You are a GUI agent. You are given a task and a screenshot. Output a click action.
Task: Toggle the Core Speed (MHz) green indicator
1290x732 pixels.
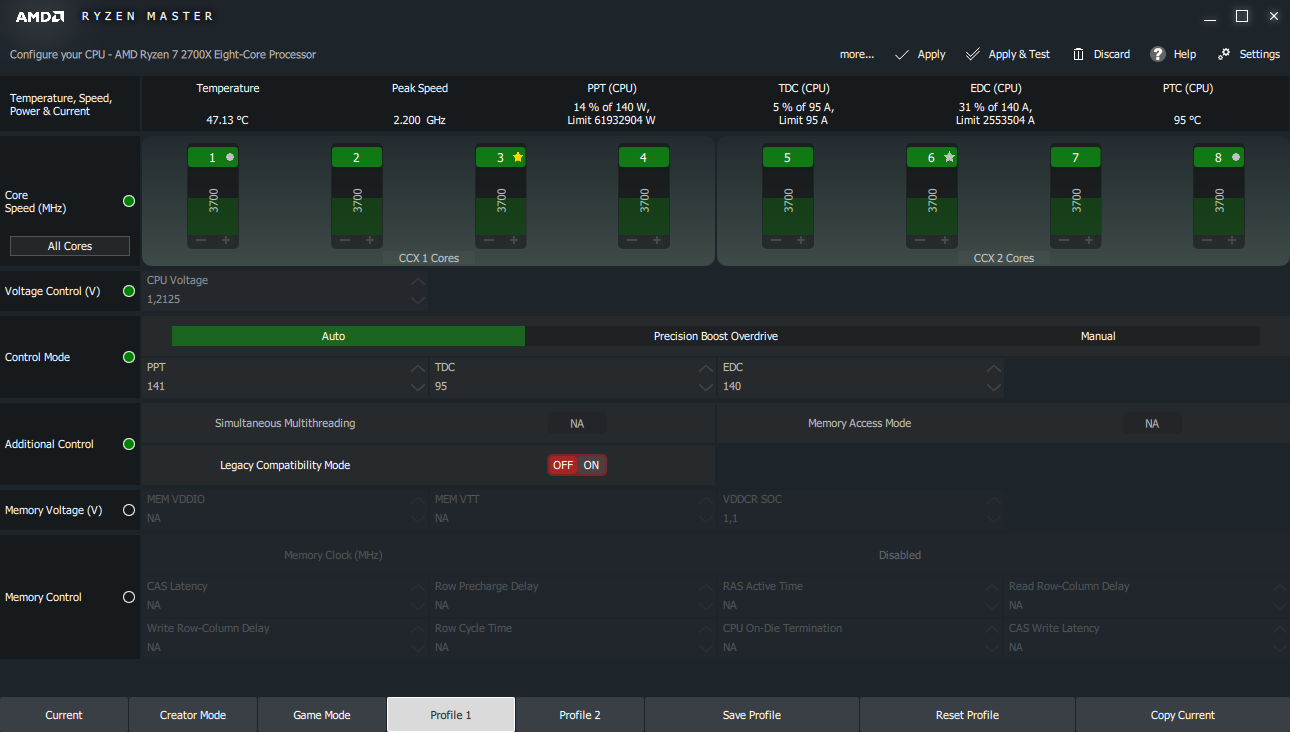point(128,201)
